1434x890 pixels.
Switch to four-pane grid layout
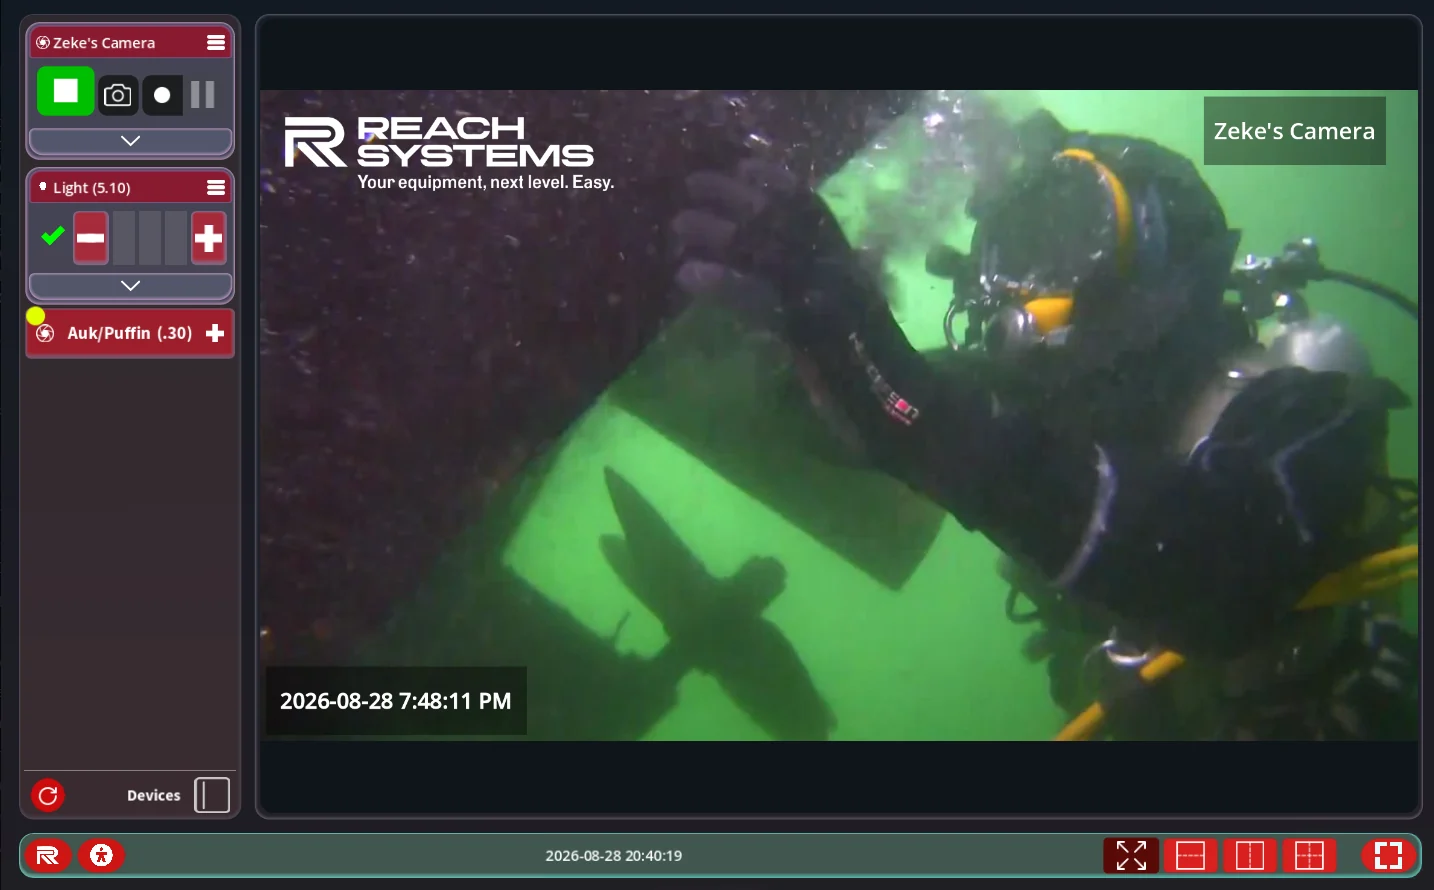click(x=1309, y=856)
